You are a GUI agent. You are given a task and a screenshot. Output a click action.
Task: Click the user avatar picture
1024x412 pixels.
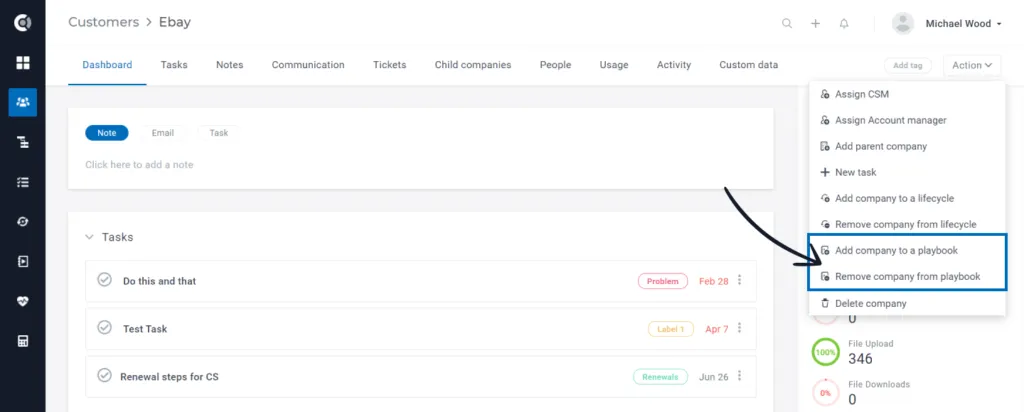903,24
